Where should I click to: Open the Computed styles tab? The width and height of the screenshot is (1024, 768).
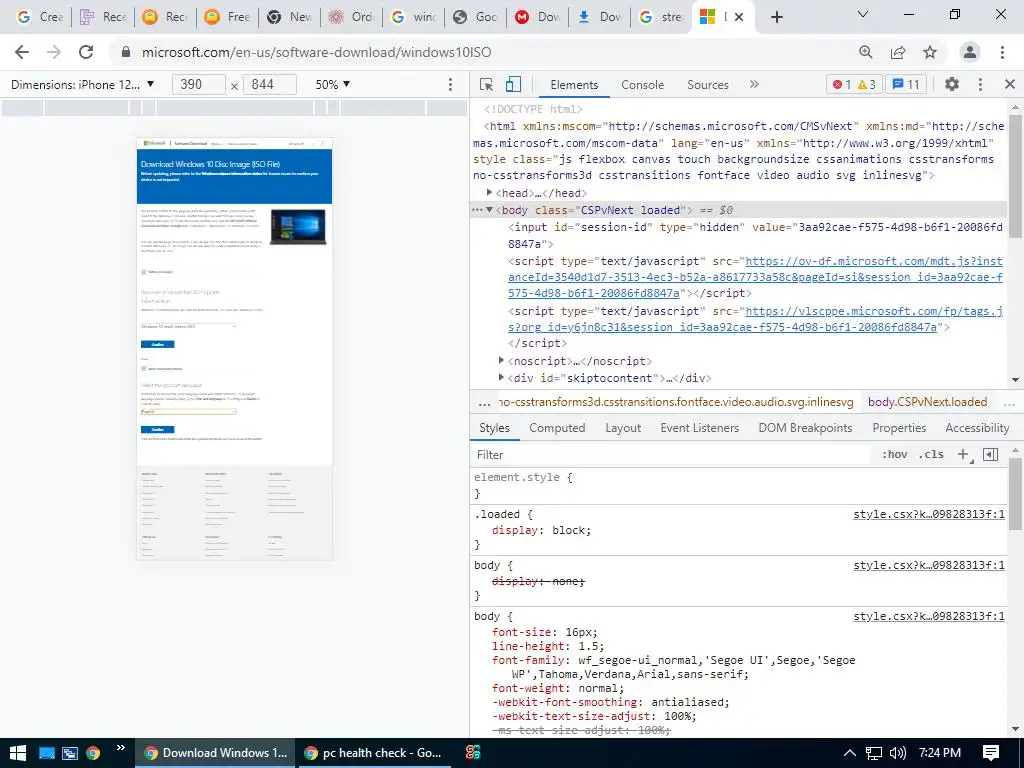[x=557, y=428]
